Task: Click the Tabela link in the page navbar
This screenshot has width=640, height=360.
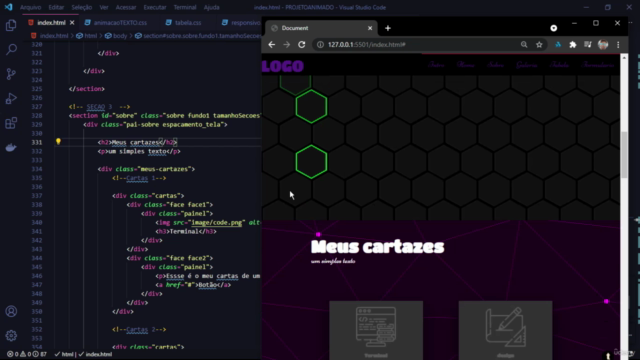Action: tap(559, 65)
